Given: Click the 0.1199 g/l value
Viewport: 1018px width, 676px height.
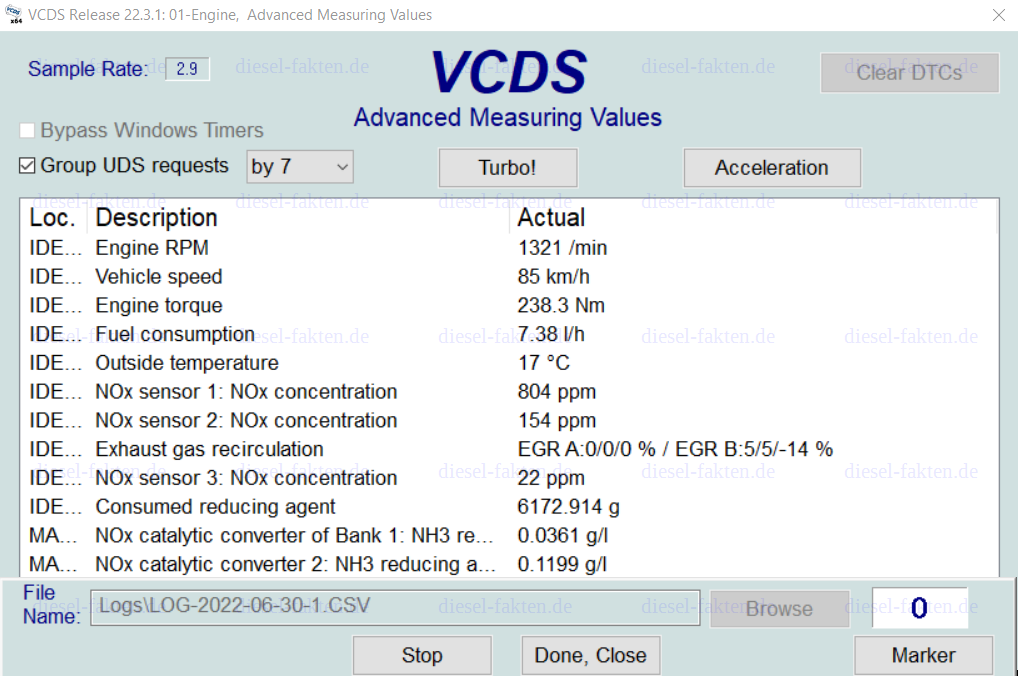Looking at the screenshot, I should point(562,564).
